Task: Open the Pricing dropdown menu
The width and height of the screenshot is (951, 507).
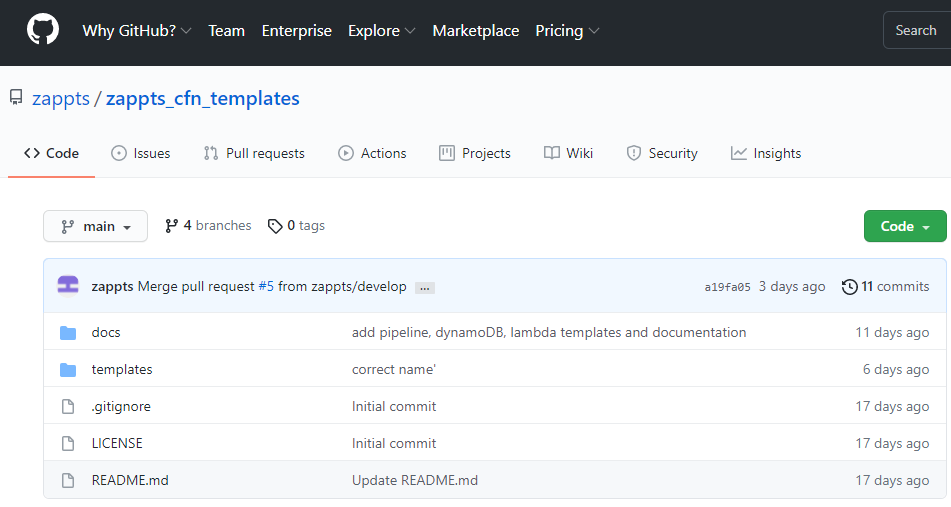Action: [x=567, y=30]
